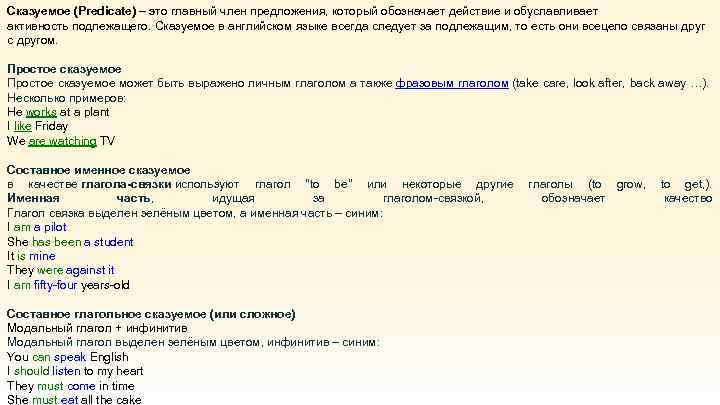Click the line 'Несколько примеров:'
This screenshot has width=720, height=405.
(67, 98)
